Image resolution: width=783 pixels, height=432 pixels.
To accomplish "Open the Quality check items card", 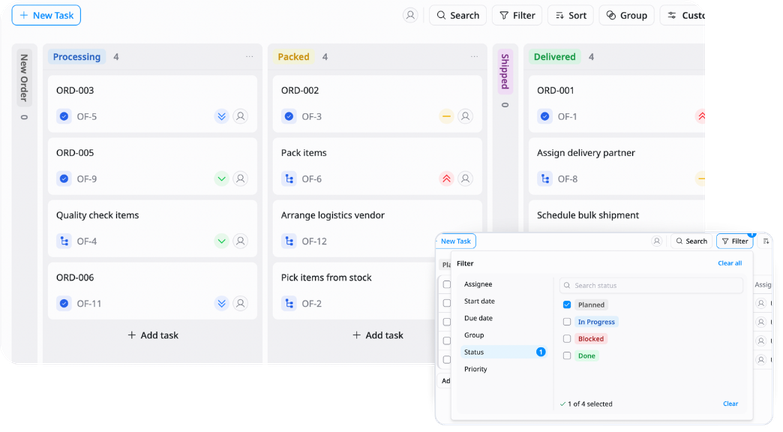I will [x=152, y=228].
